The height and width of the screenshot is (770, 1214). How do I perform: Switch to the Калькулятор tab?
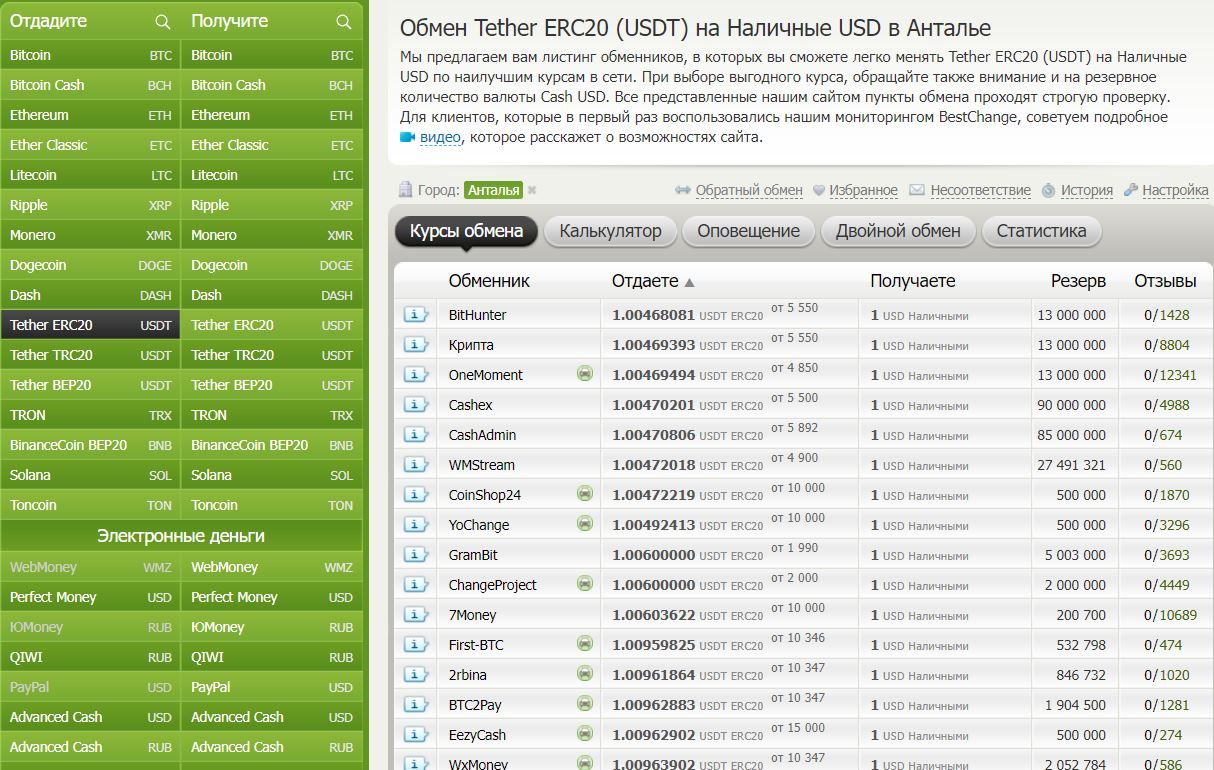click(x=610, y=231)
